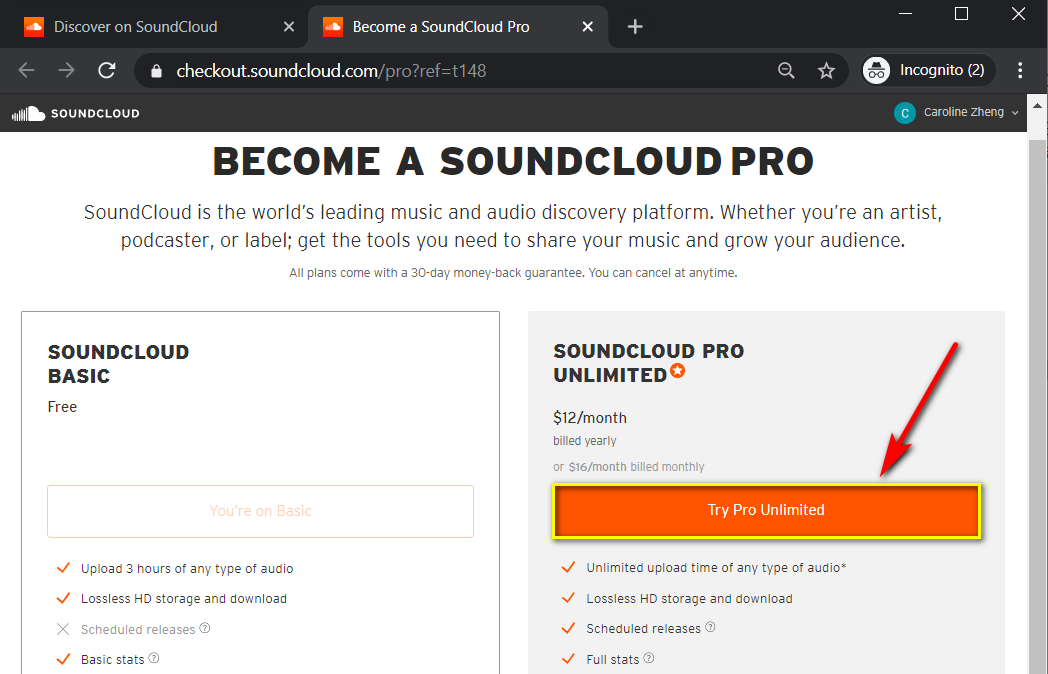
Task: Click info icon beside Basic stats
Action: point(154,659)
